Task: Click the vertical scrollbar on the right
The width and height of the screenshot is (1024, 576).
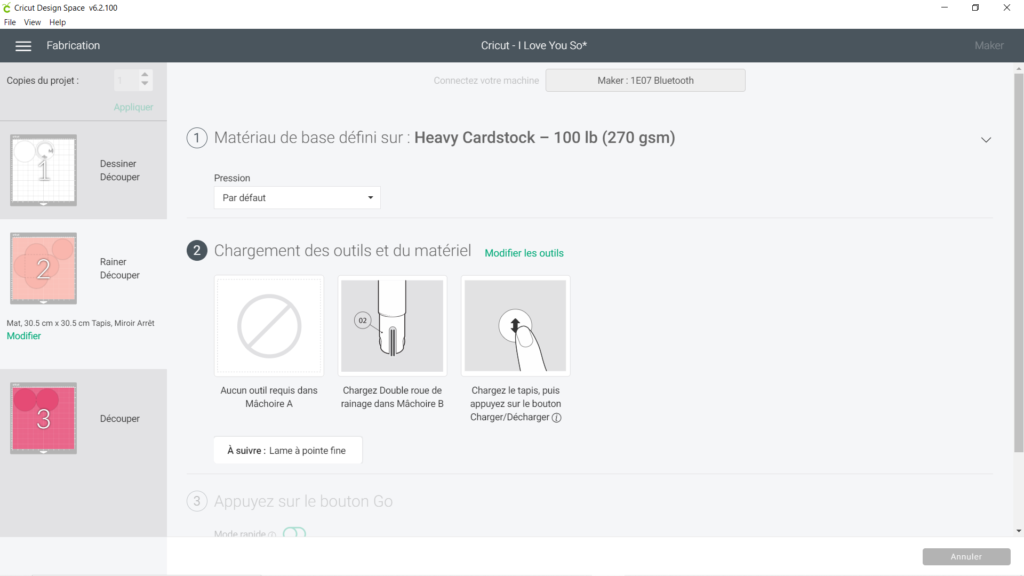Action: click(1018, 261)
